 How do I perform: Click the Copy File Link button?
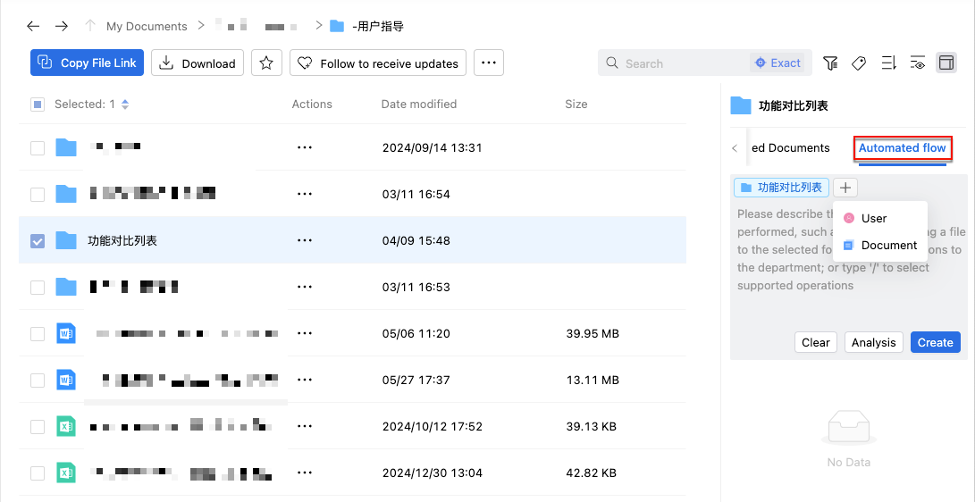[x=87, y=63]
